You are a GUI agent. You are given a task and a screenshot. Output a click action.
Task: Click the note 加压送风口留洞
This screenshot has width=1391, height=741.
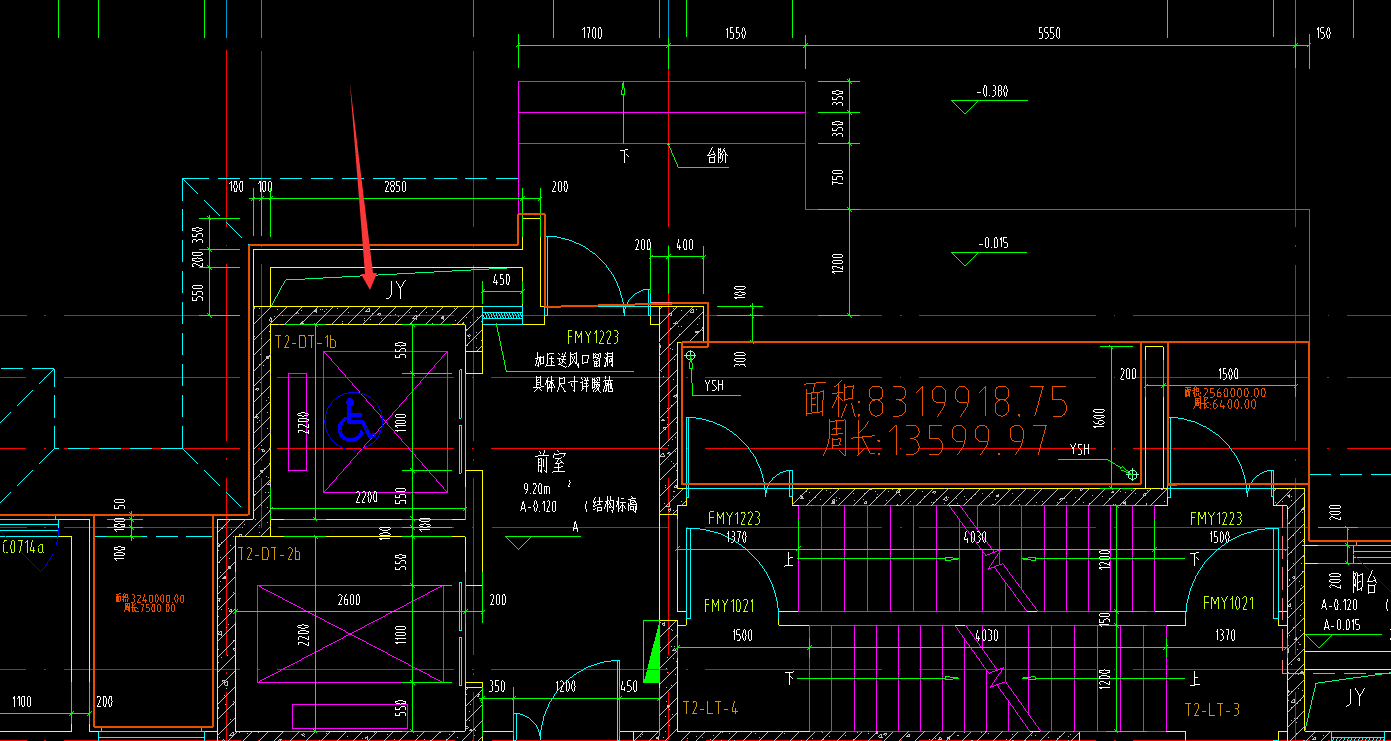pos(573,359)
